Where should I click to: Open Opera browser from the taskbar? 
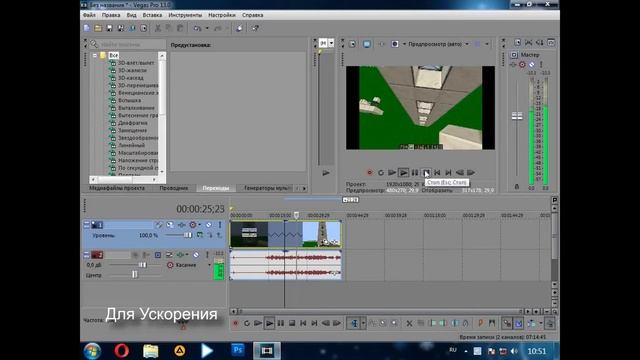tap(122, 351)
